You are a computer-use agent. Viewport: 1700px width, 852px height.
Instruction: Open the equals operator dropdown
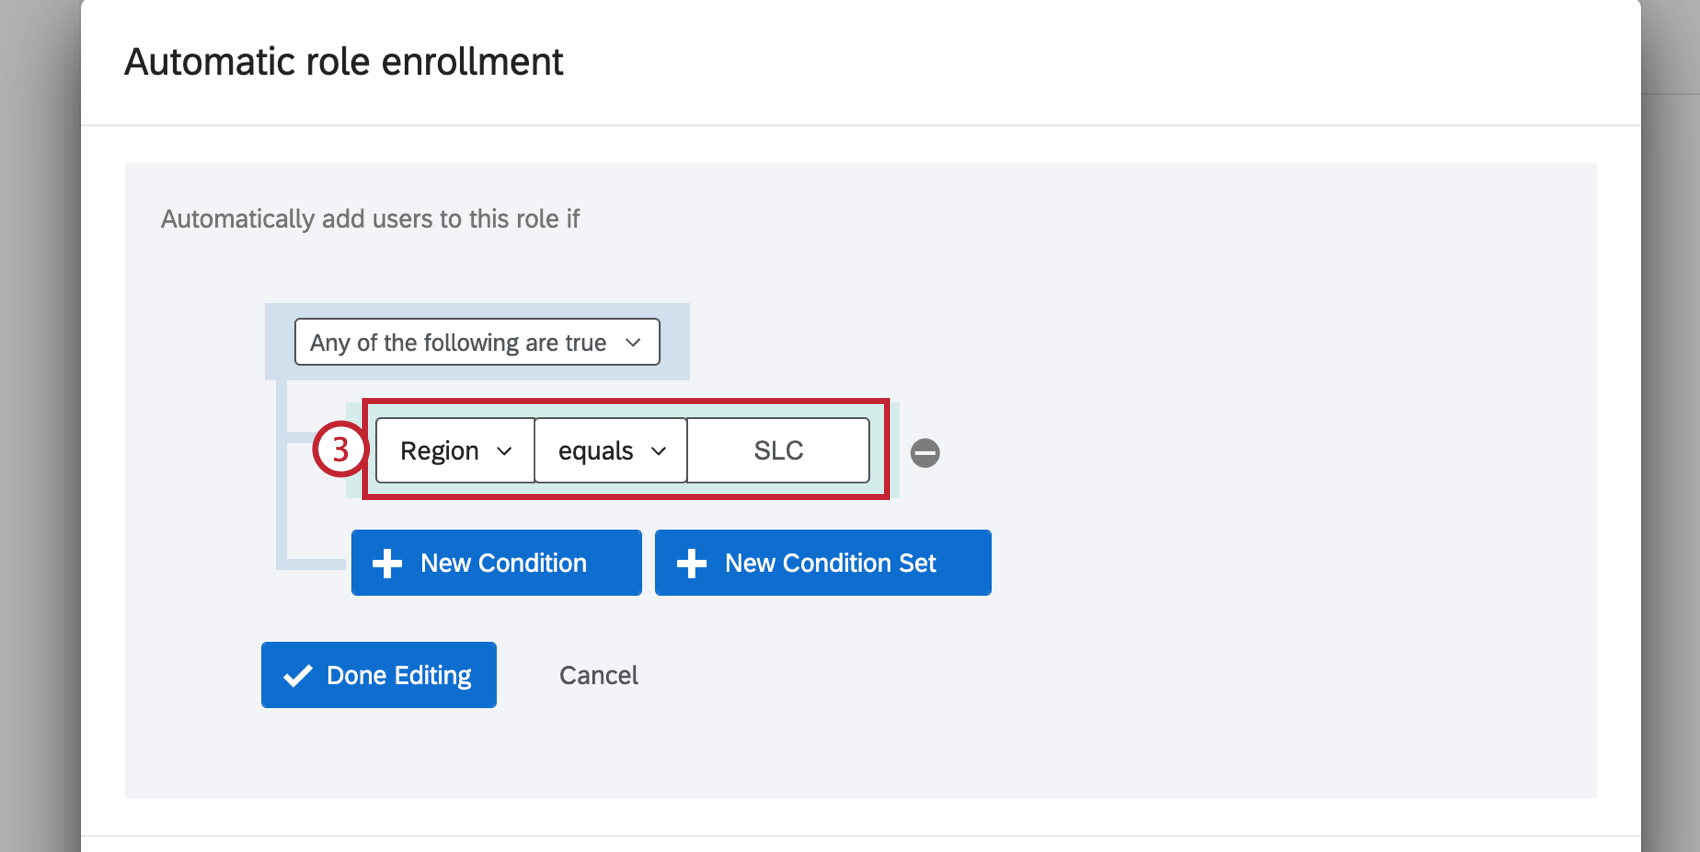(610, 451)
